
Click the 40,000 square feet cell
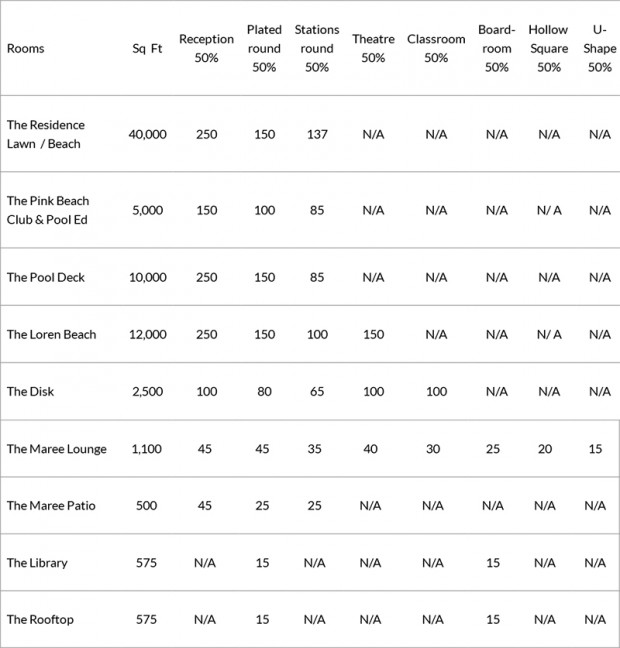(x=148, y=134)
